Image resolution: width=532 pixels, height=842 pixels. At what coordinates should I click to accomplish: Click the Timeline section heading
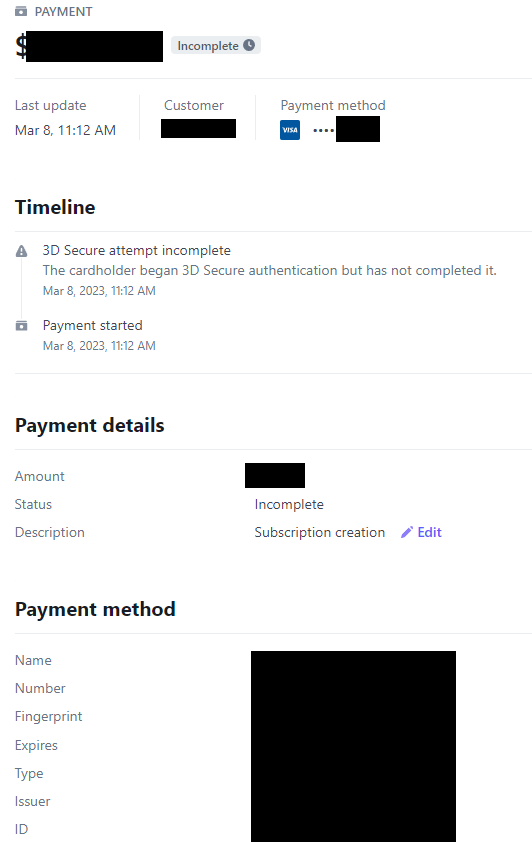[55, 207]
